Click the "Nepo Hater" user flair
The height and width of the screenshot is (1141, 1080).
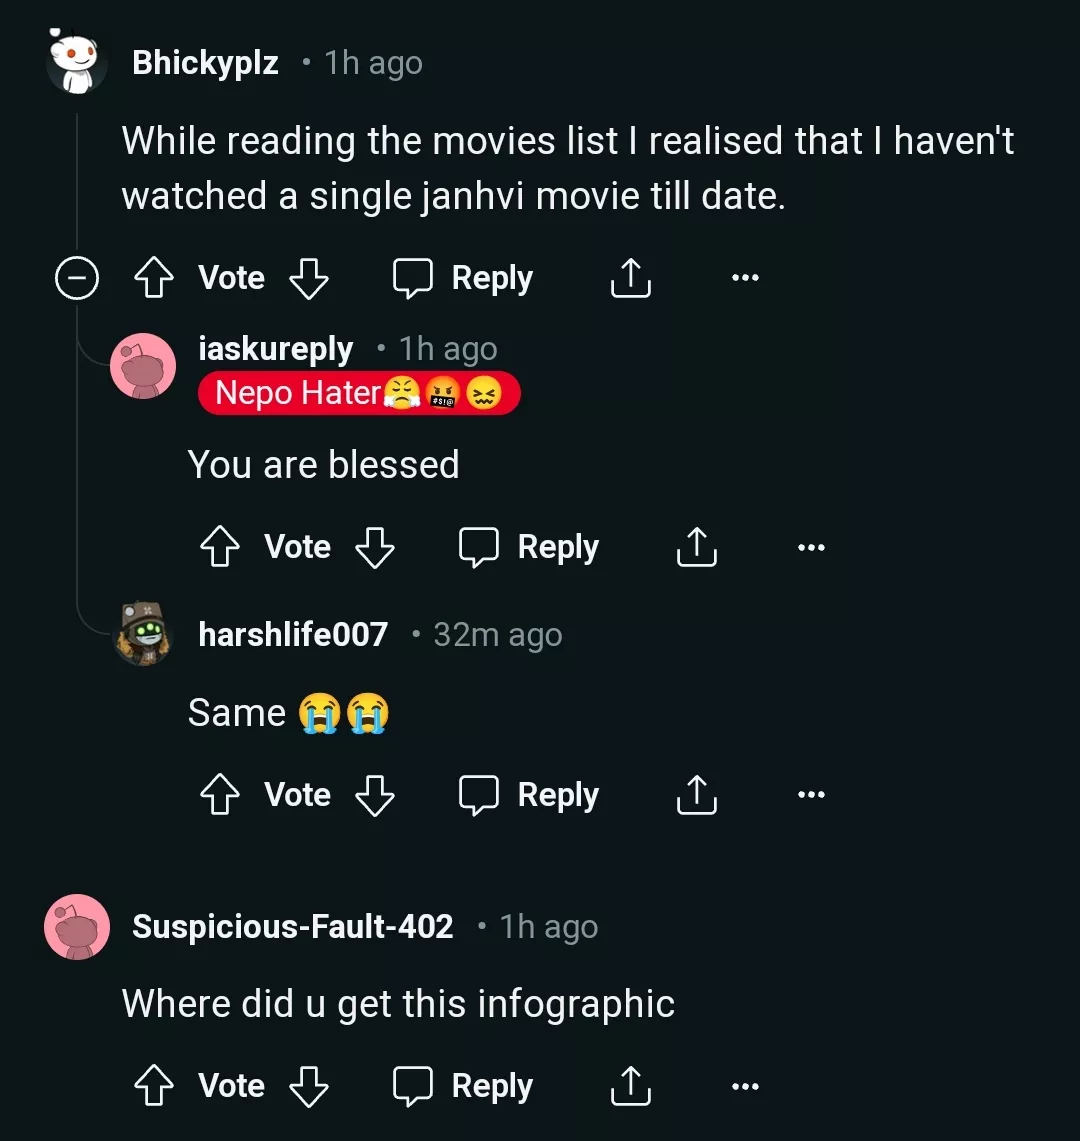point(358,393)
